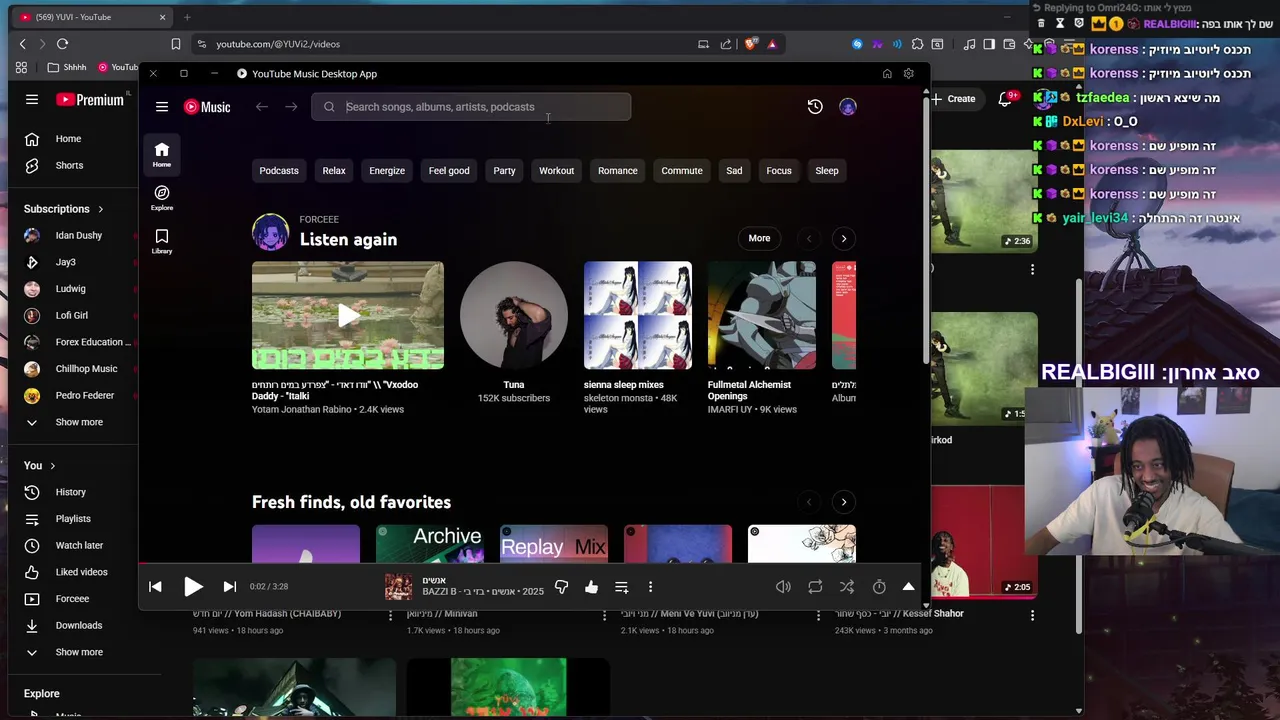1280x720 pixels.
Task: Open the Replay Mix card
Action: [554, 544]
